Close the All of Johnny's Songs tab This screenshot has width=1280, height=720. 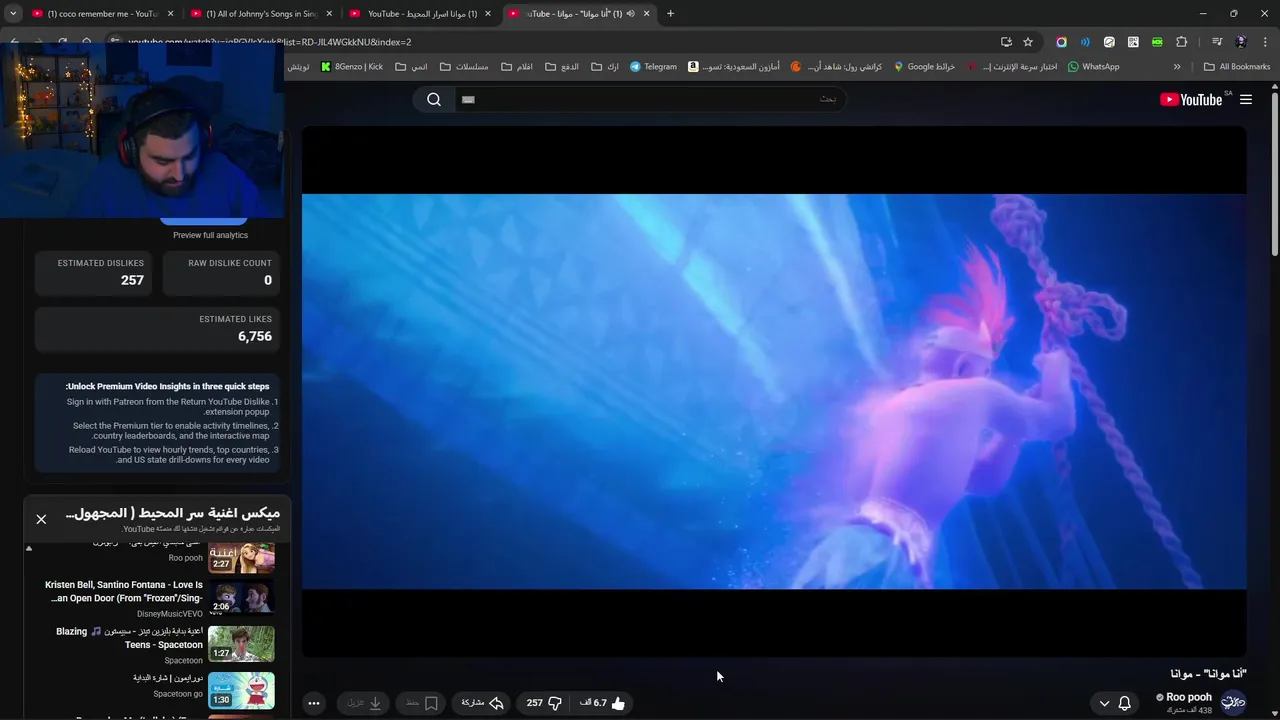tap(329, 14)
